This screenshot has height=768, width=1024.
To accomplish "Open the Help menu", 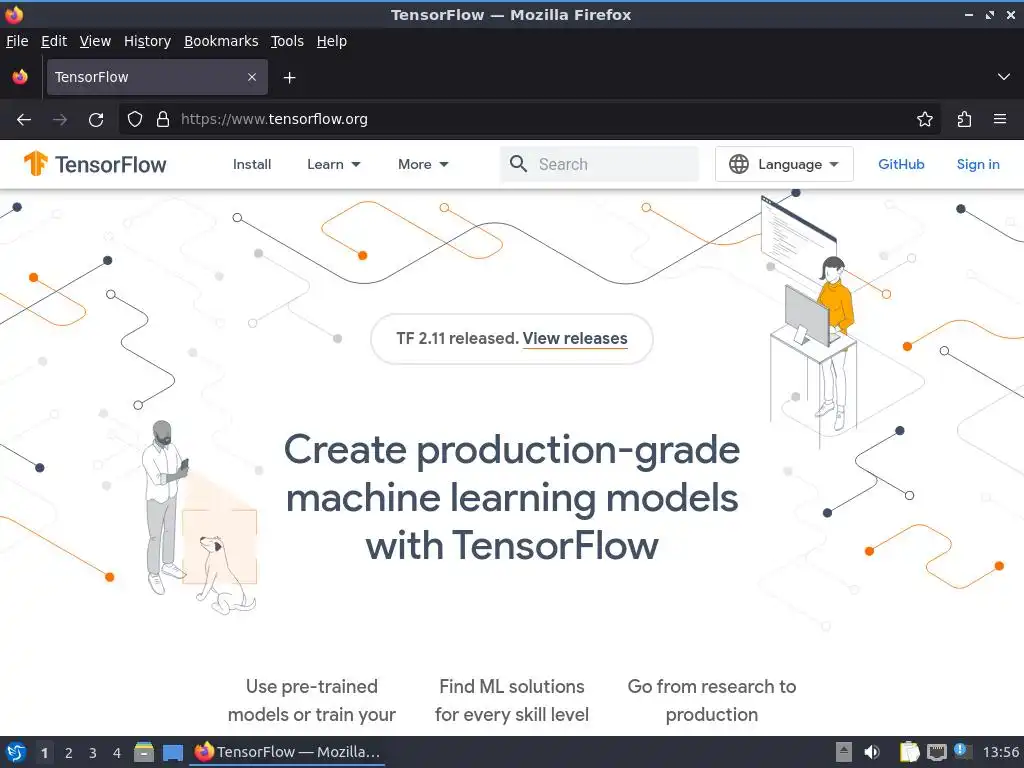I will (x=332, y=41).
